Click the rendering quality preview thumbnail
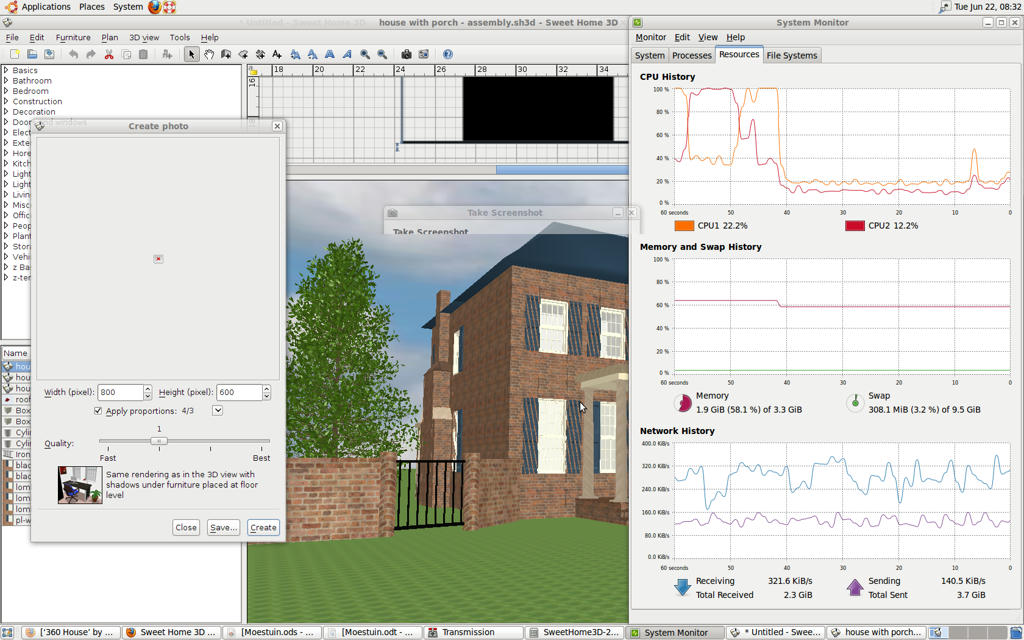 click(80, 485)
